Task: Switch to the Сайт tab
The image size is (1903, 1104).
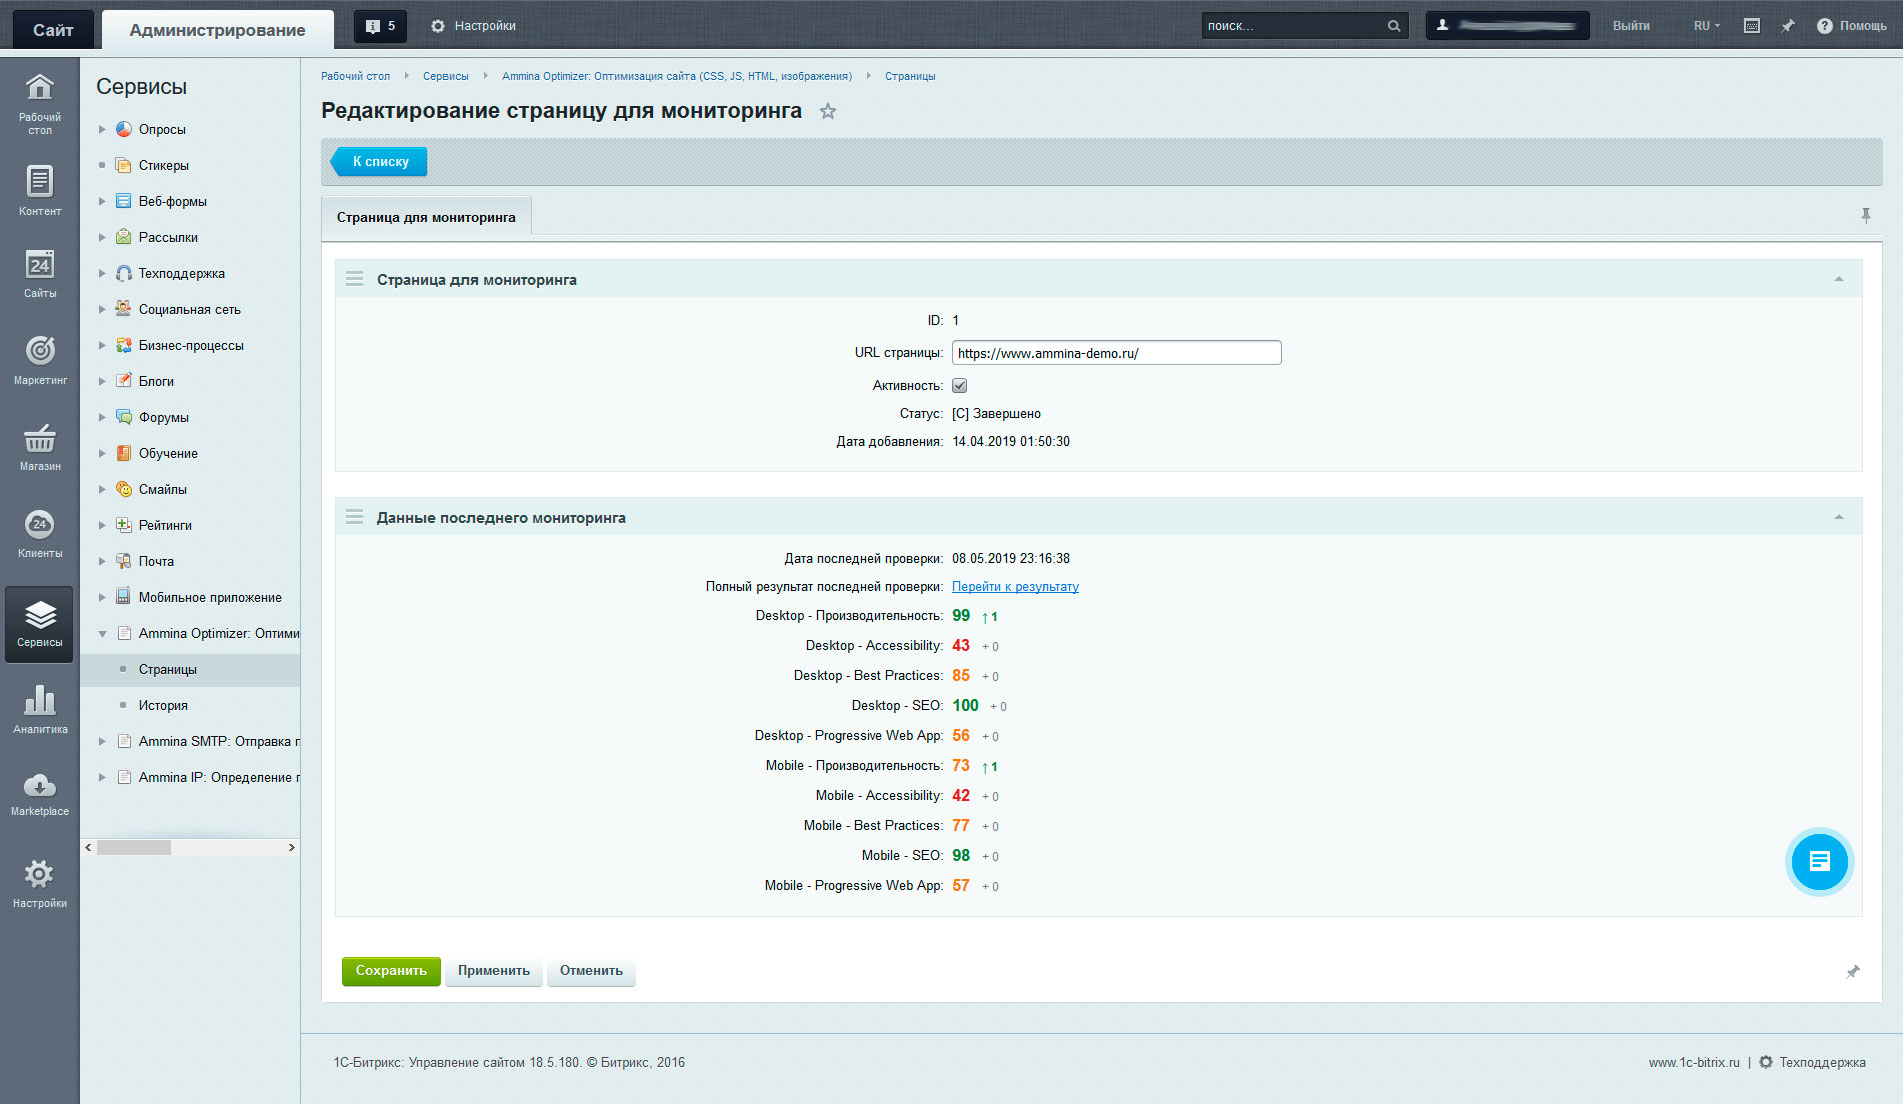Action: point(53,30)
